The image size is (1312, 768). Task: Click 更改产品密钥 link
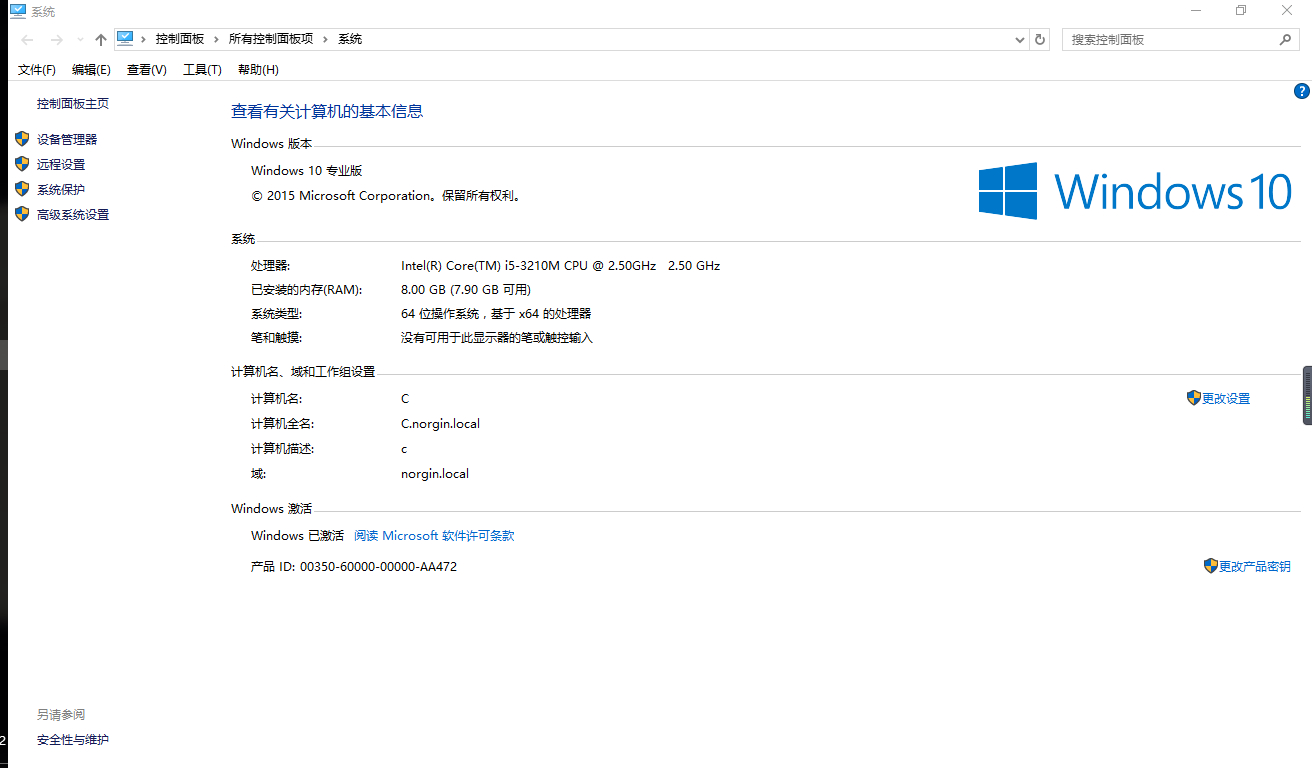1255,567
